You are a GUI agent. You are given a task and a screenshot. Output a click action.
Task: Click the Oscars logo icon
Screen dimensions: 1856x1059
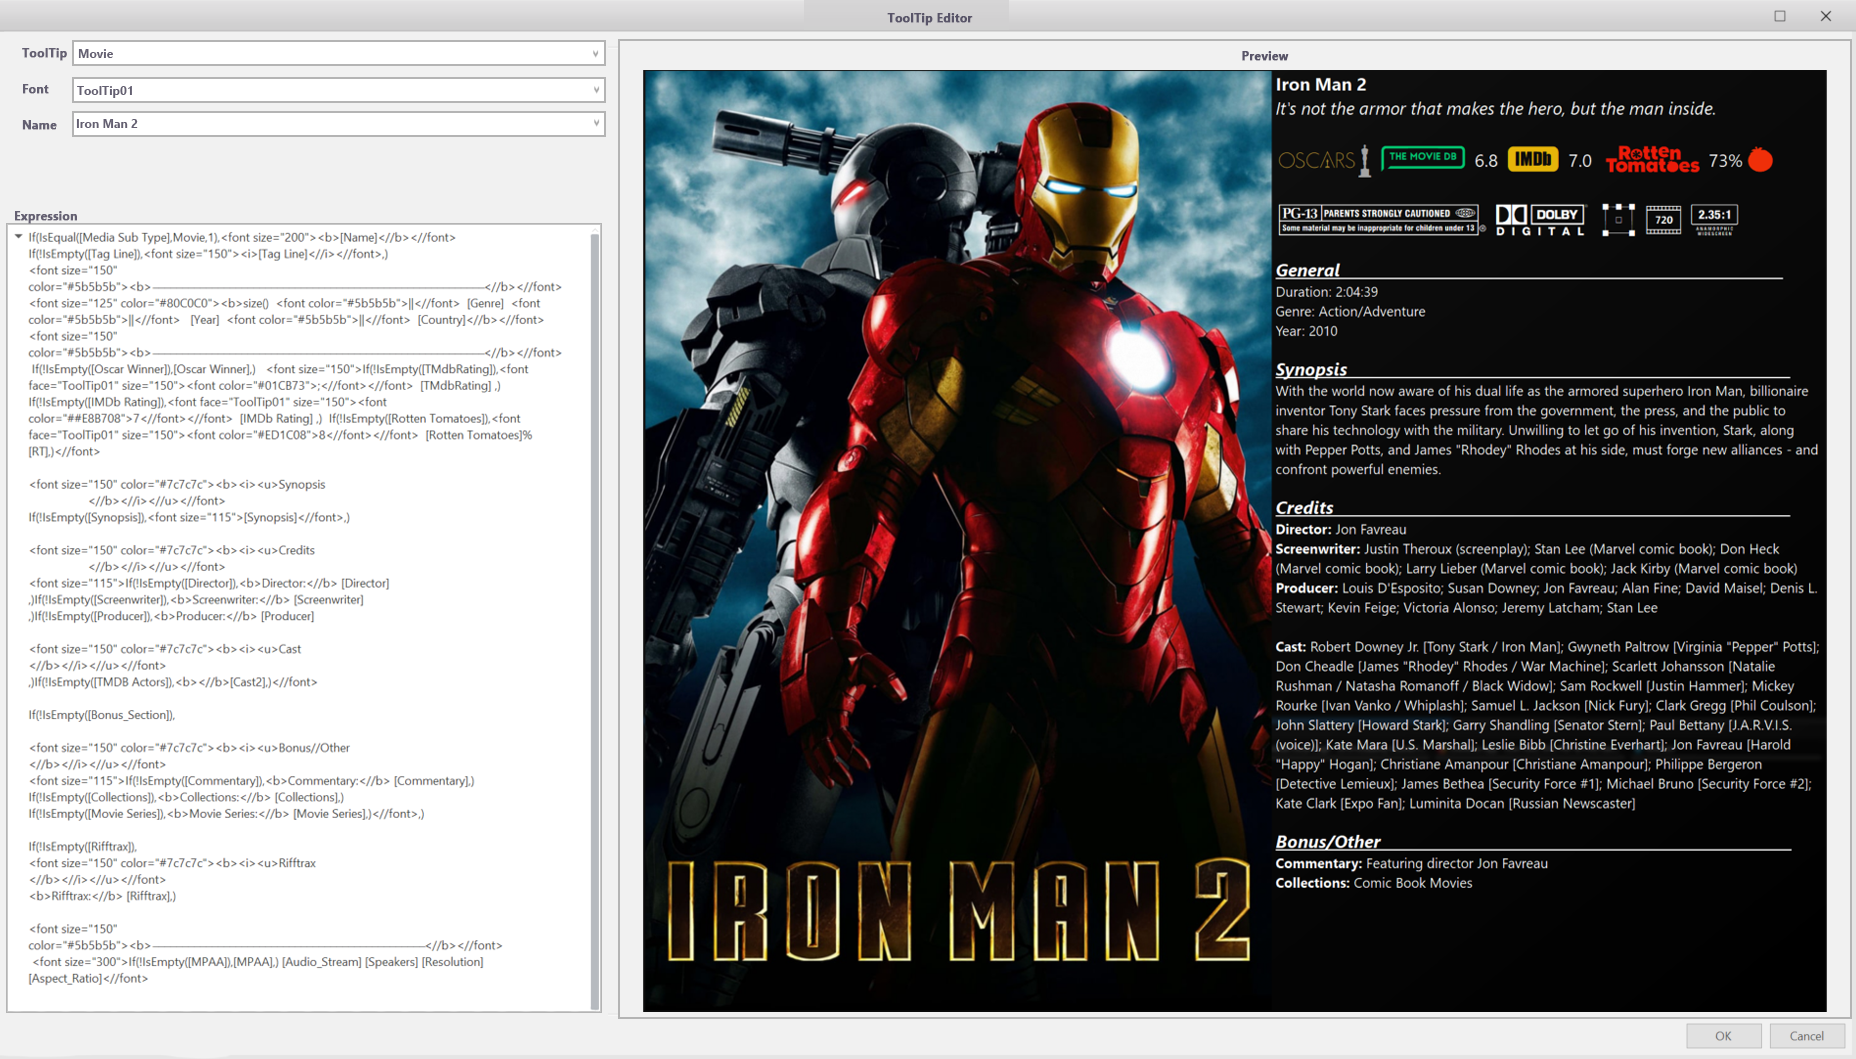[x=1324, y=160]
